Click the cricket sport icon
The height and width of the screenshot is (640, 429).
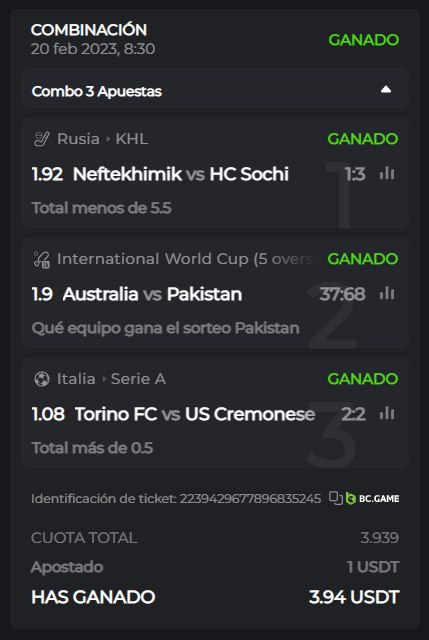(x=41, y=259)
